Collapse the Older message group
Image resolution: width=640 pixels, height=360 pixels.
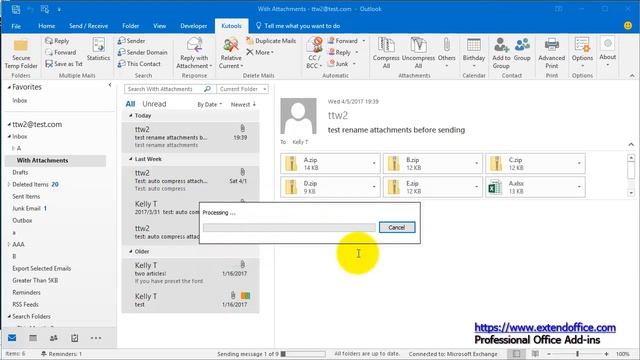[131, 251]
